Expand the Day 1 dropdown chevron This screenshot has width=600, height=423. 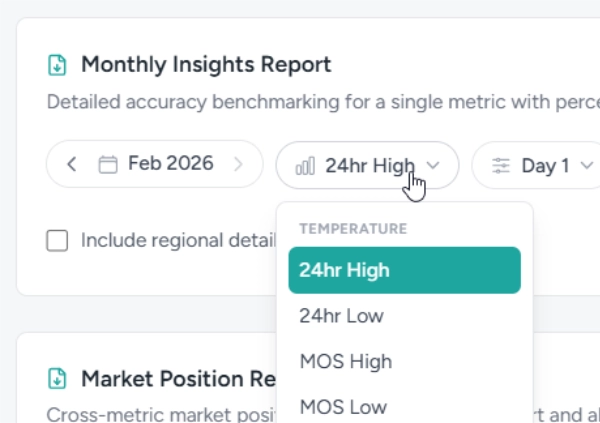(586, 166)
